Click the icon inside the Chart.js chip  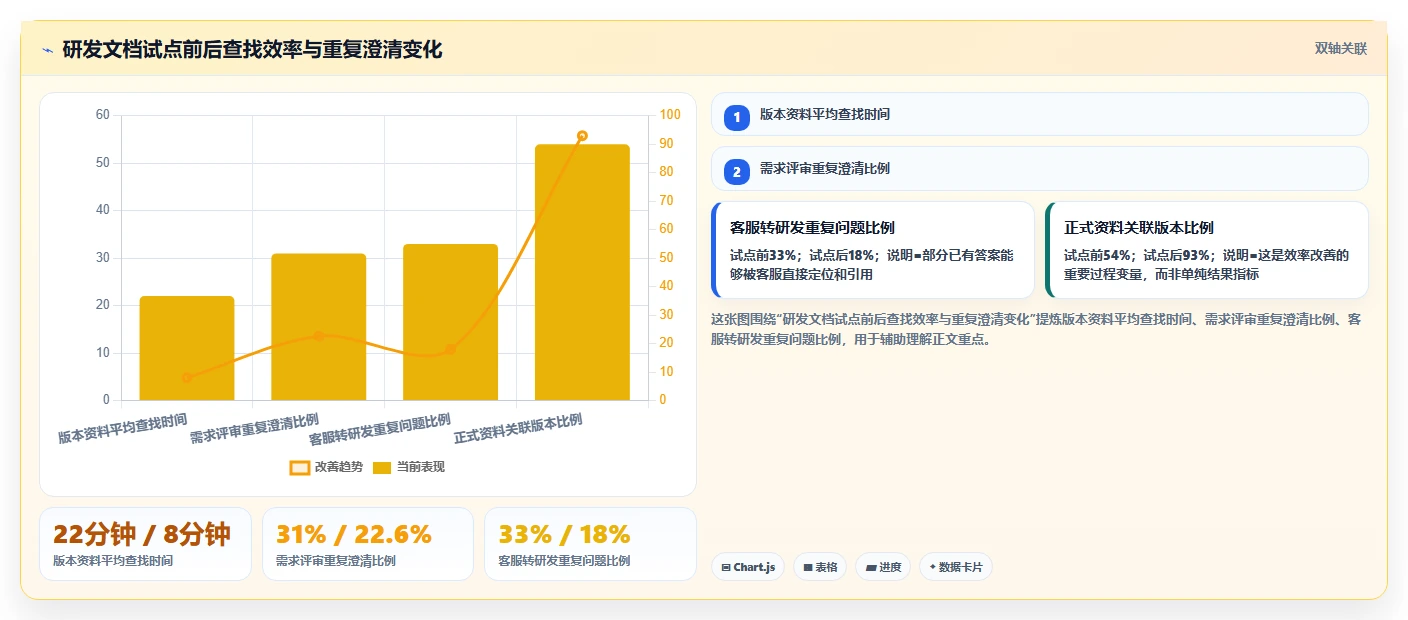(726, 567)
